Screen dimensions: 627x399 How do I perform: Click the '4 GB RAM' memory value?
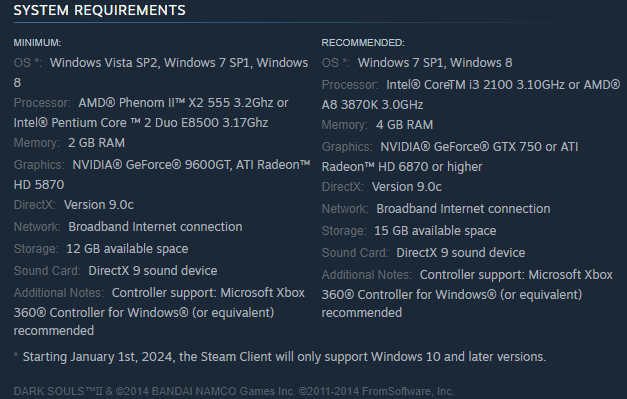pos(404,125)
